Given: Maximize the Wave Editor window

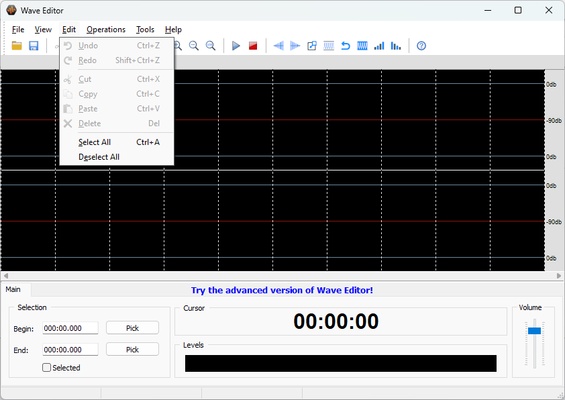Looking at the screenshot, I should click(x=518, y=10).
